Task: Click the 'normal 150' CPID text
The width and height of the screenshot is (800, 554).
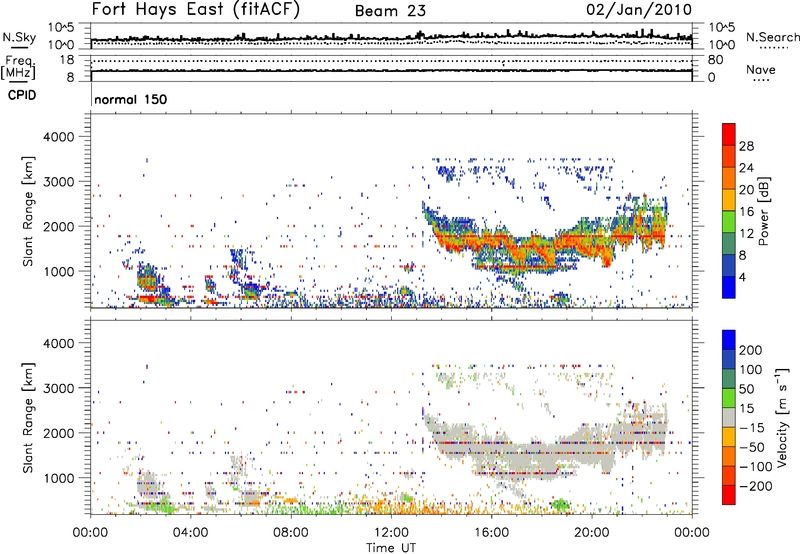Action: click(x=131, y=99)
